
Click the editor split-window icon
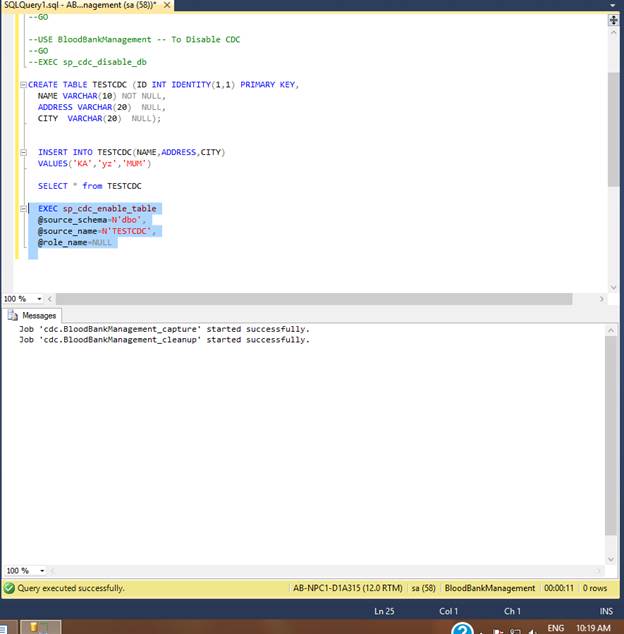click(x=613, y=20)
